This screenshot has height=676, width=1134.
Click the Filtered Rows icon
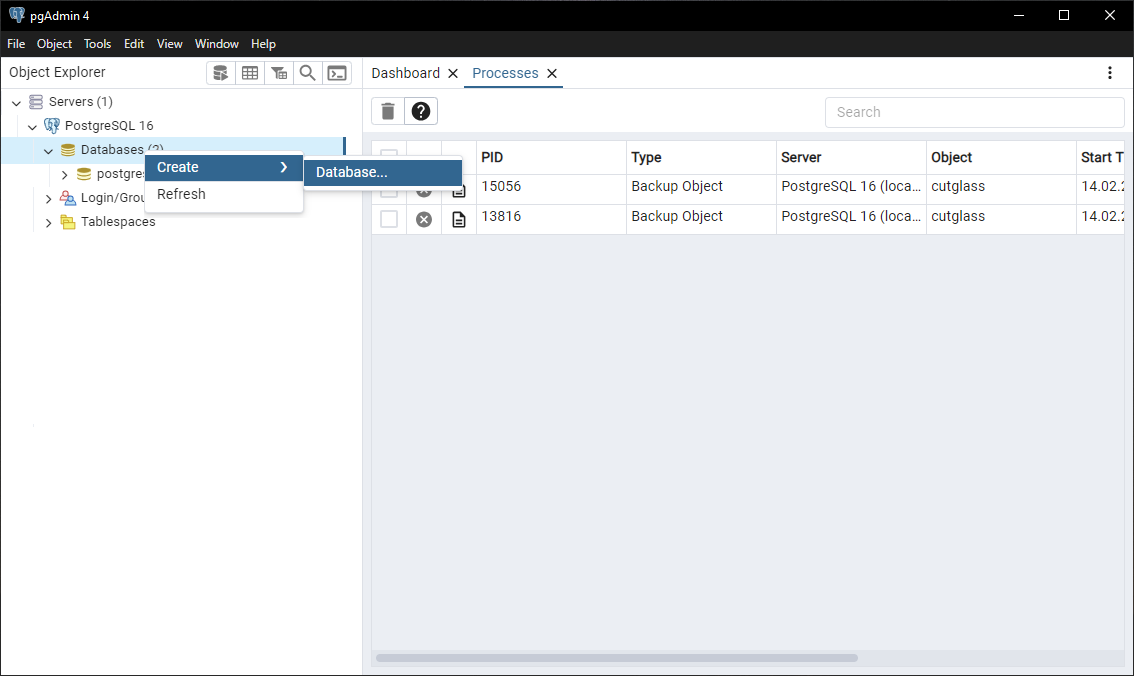[x=279, y=73]
